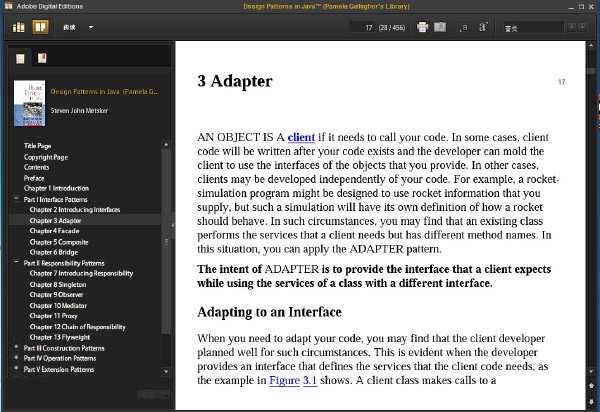Open Copyright Page entry
600x412 pixels.
point(46,157)
